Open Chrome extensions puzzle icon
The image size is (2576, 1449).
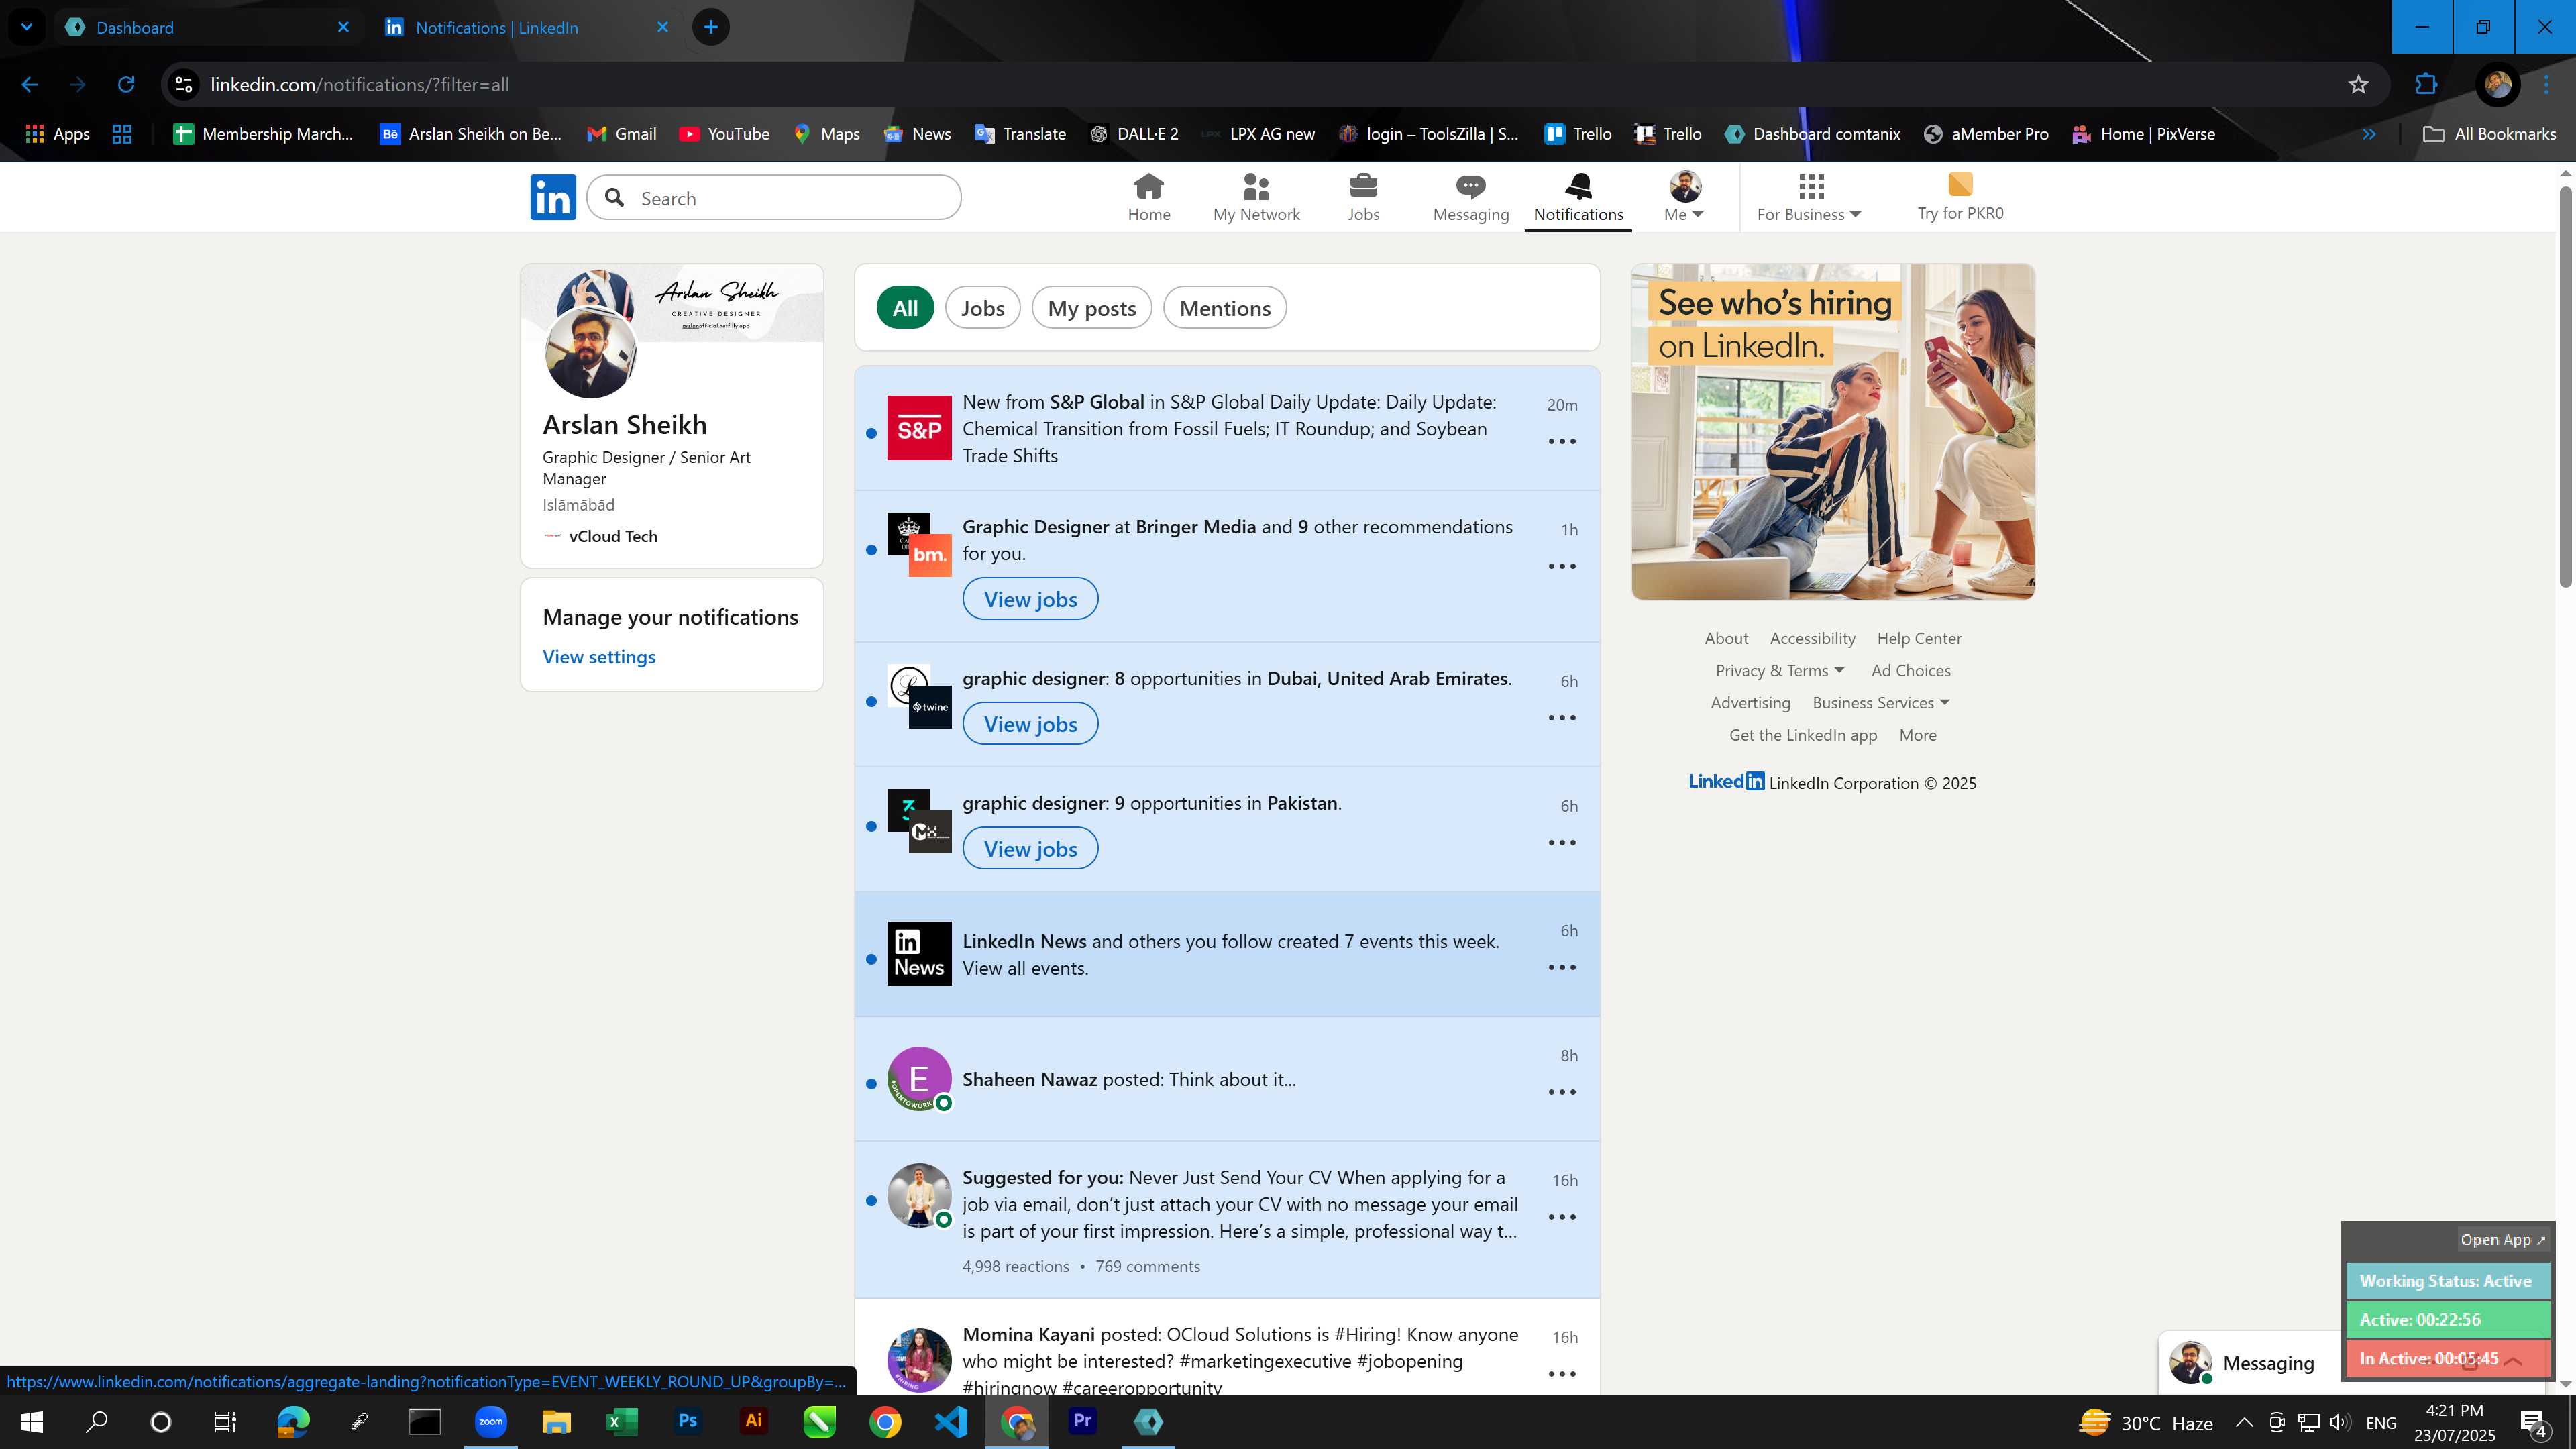coord(2426,85)
